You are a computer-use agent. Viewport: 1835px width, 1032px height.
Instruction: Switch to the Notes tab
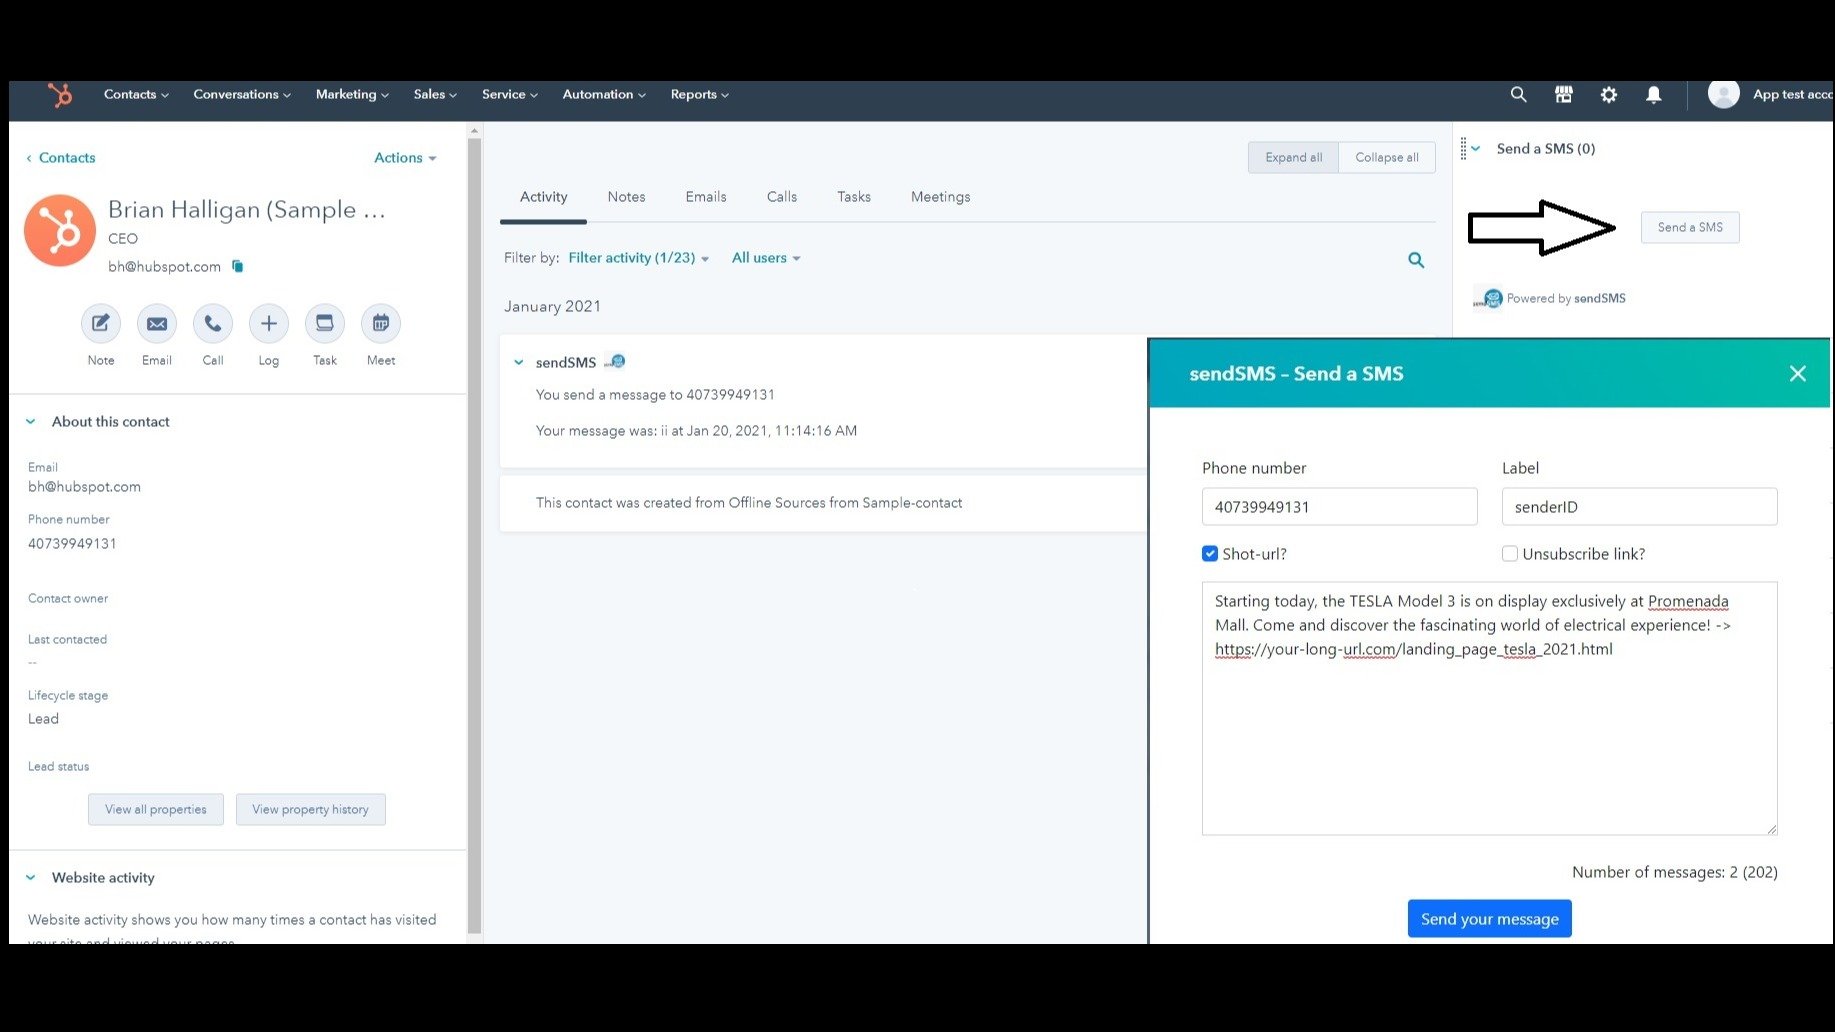point(626,197)
